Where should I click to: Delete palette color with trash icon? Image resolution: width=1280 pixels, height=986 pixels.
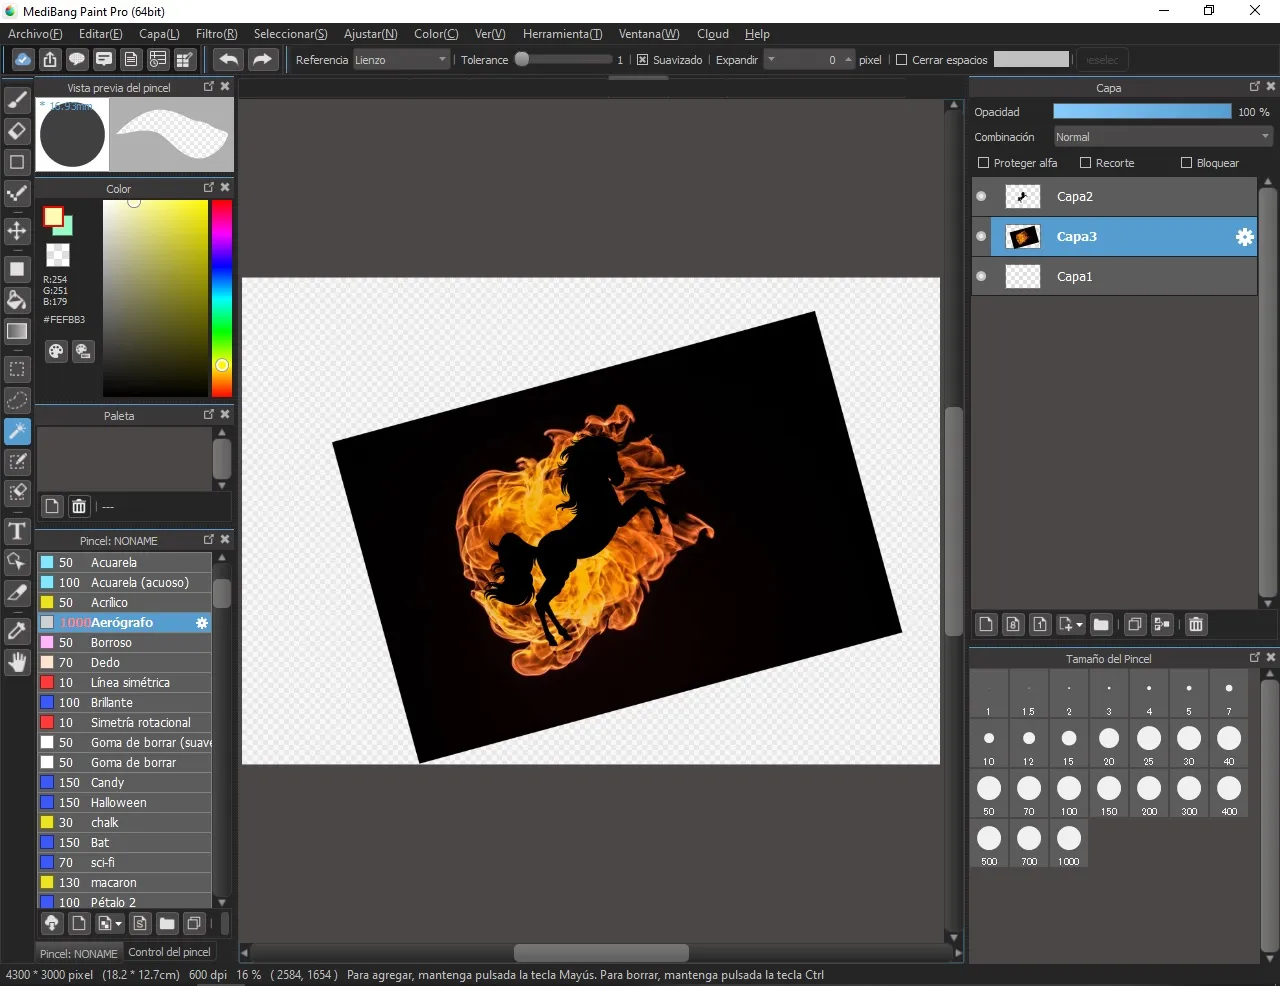pyautogui.click(x=79, y=506)
